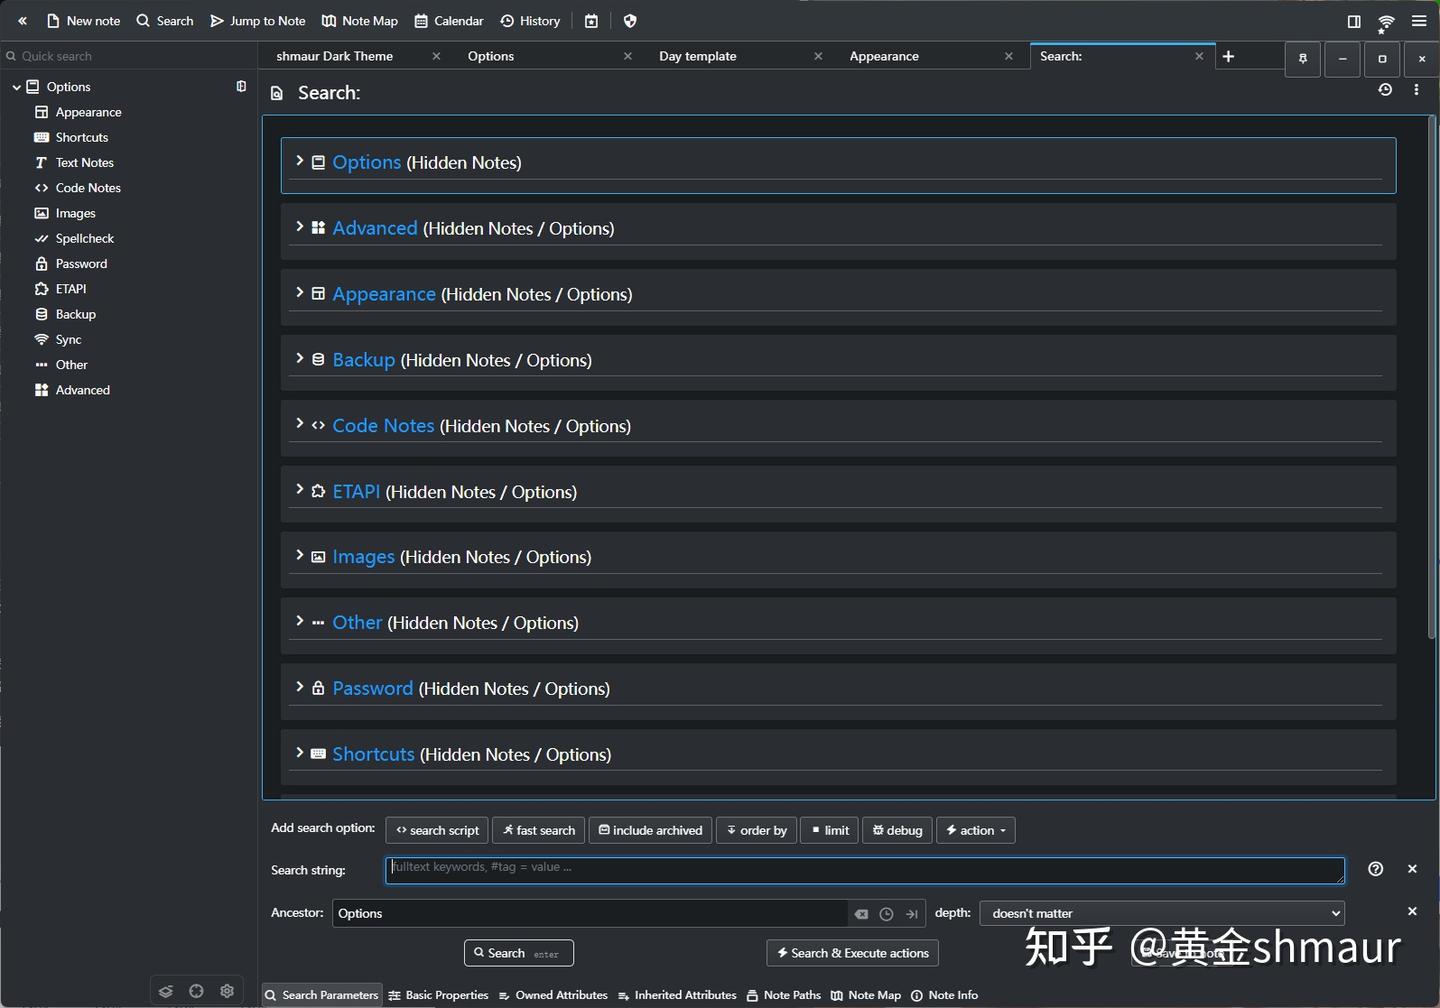The image size is (1440, 1008).
Task: Click the Search & Execute actions button
Action: click(x=851, y=953)
